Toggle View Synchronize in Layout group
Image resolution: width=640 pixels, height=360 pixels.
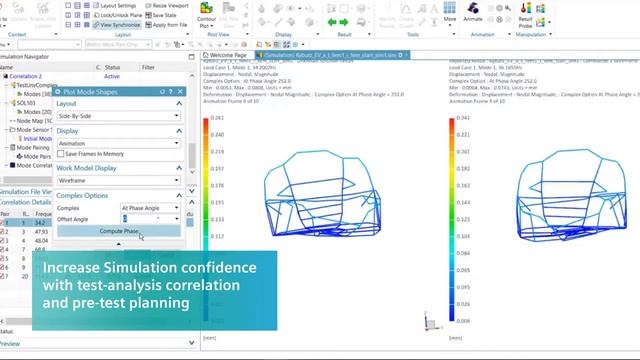[x=116, y=25]
